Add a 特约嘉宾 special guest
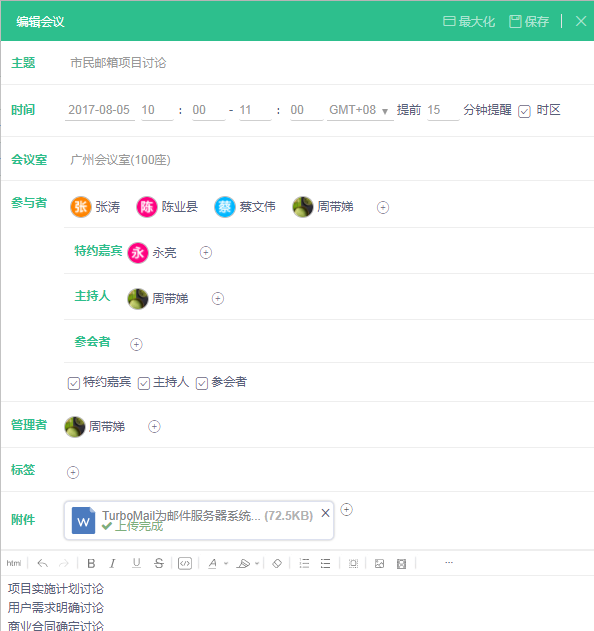Viewport: 594px width, 631px height. pos(206,252)
